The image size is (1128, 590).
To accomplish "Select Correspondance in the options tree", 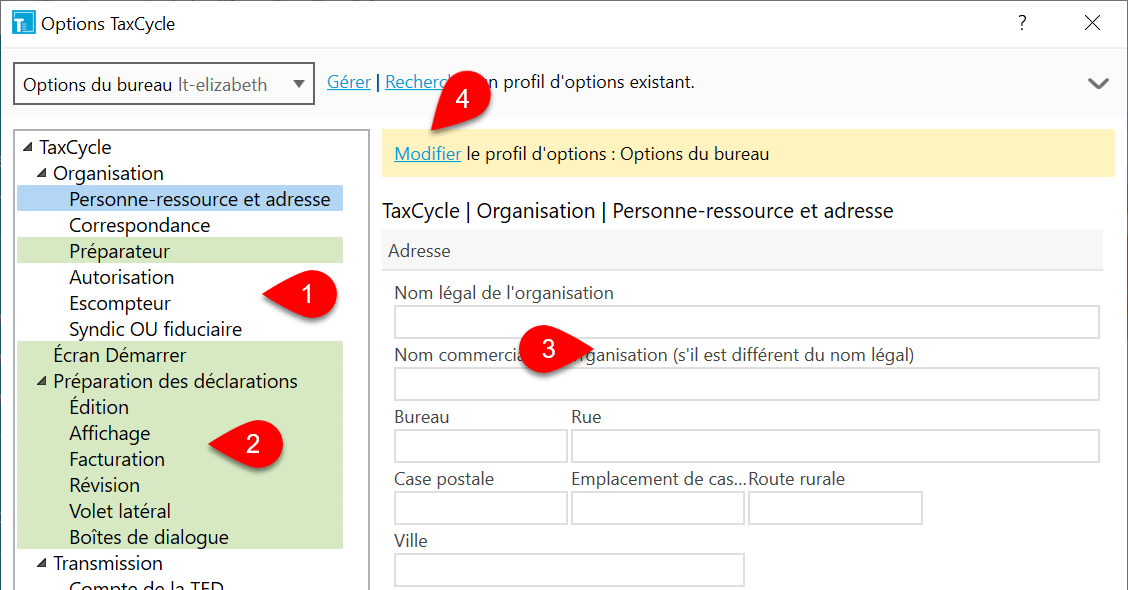I will [x=140, y=225].
